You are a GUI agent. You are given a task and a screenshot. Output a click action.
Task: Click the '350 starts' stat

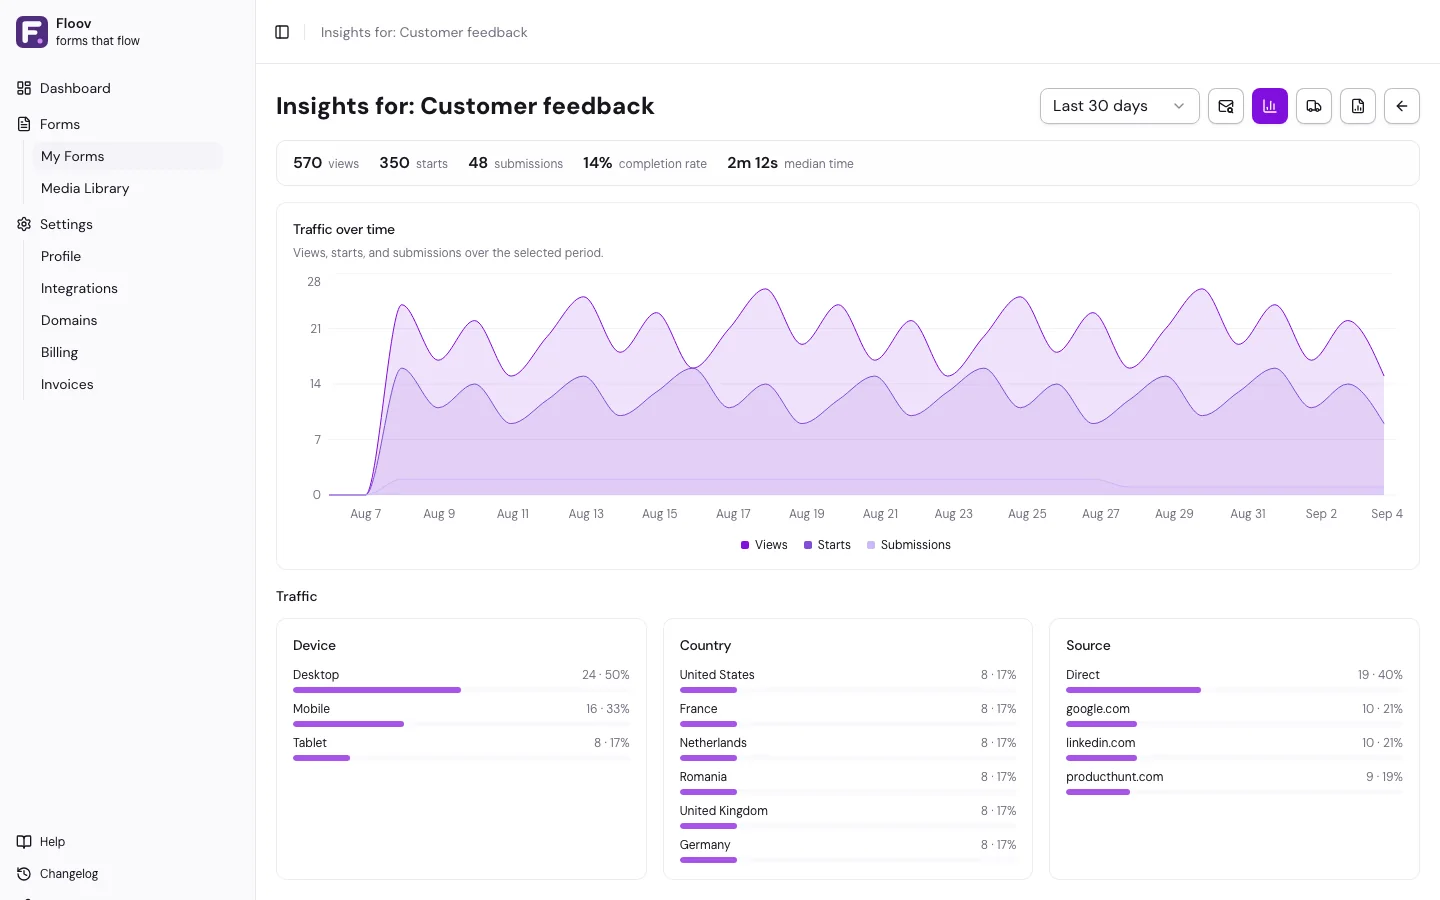coord(413,163)
